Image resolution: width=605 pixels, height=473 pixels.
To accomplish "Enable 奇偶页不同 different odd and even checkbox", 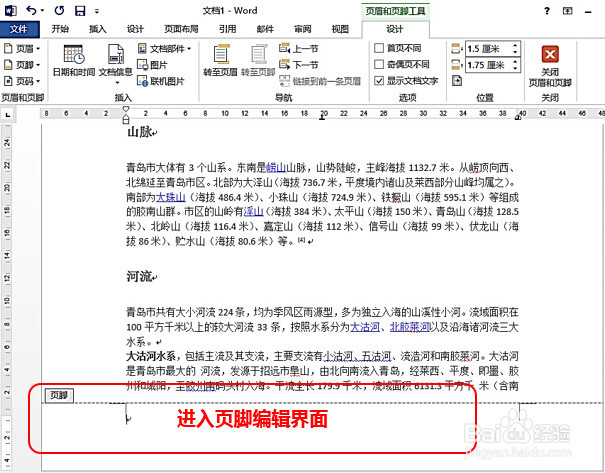I will click(379, 64).
